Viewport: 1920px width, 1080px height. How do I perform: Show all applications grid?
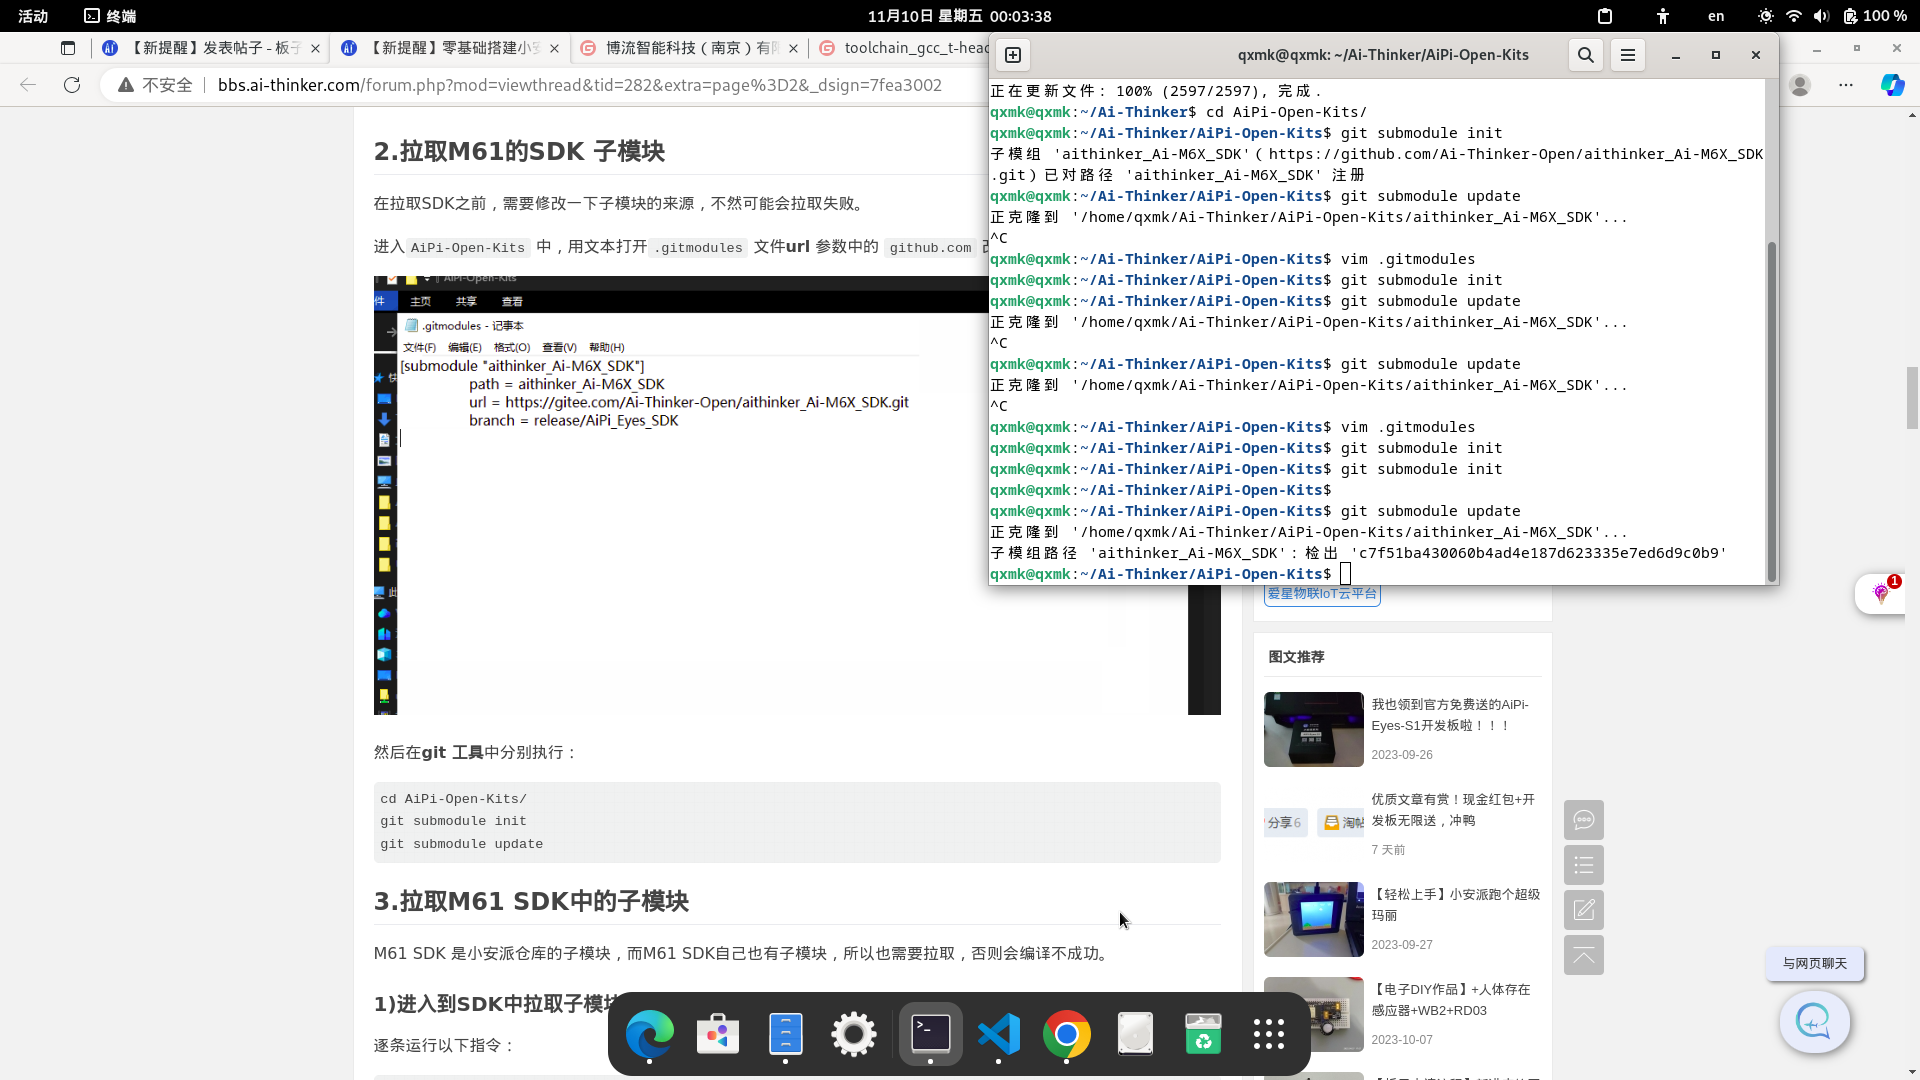tap(1269, 1034)
